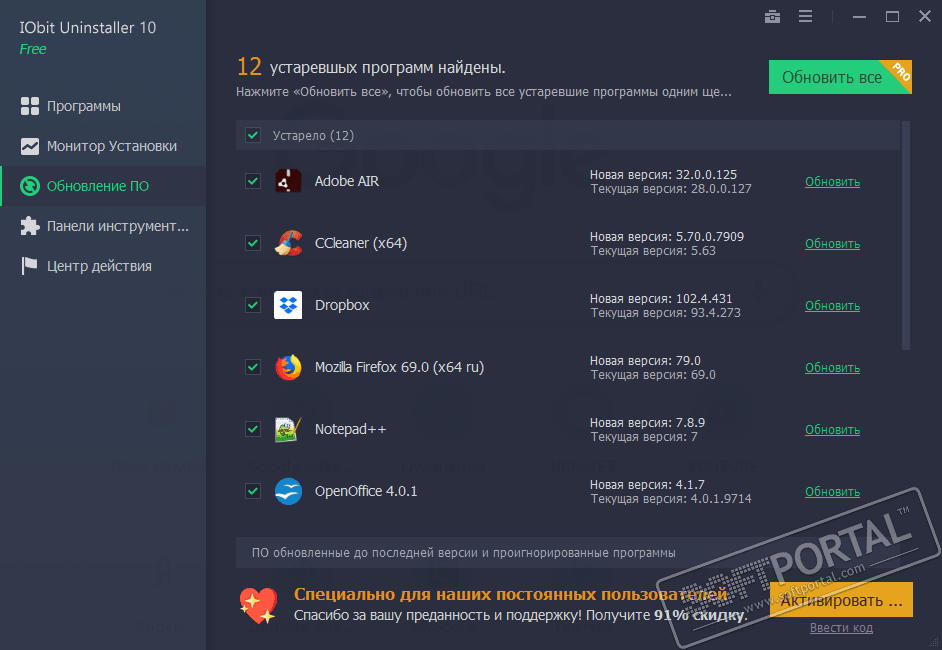
Task: Click the Обновить все button
Action: 840,77
